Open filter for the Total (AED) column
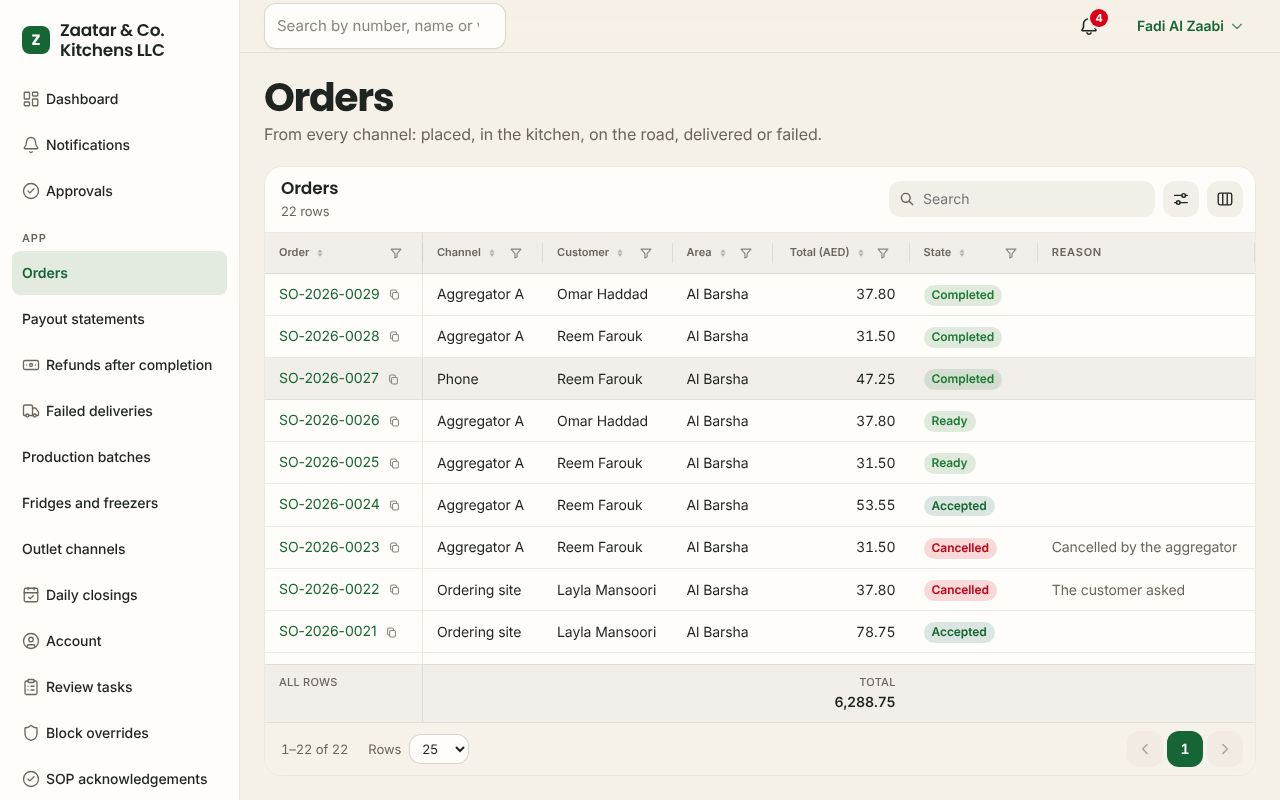Screen dimensions: 1280x800 [883, 253]
